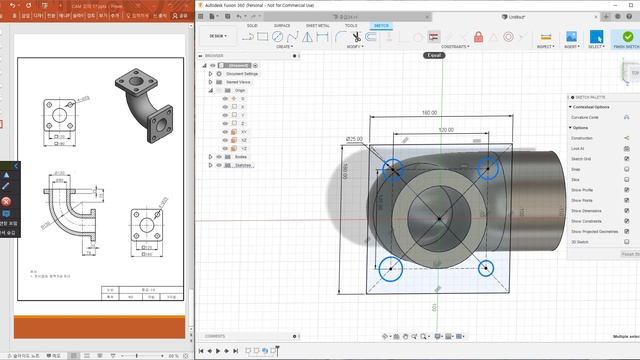This screenshot has height=360, width=640.
Task: Toggle visibility of the Sketches folder
Action: click(x=219, y=165)
